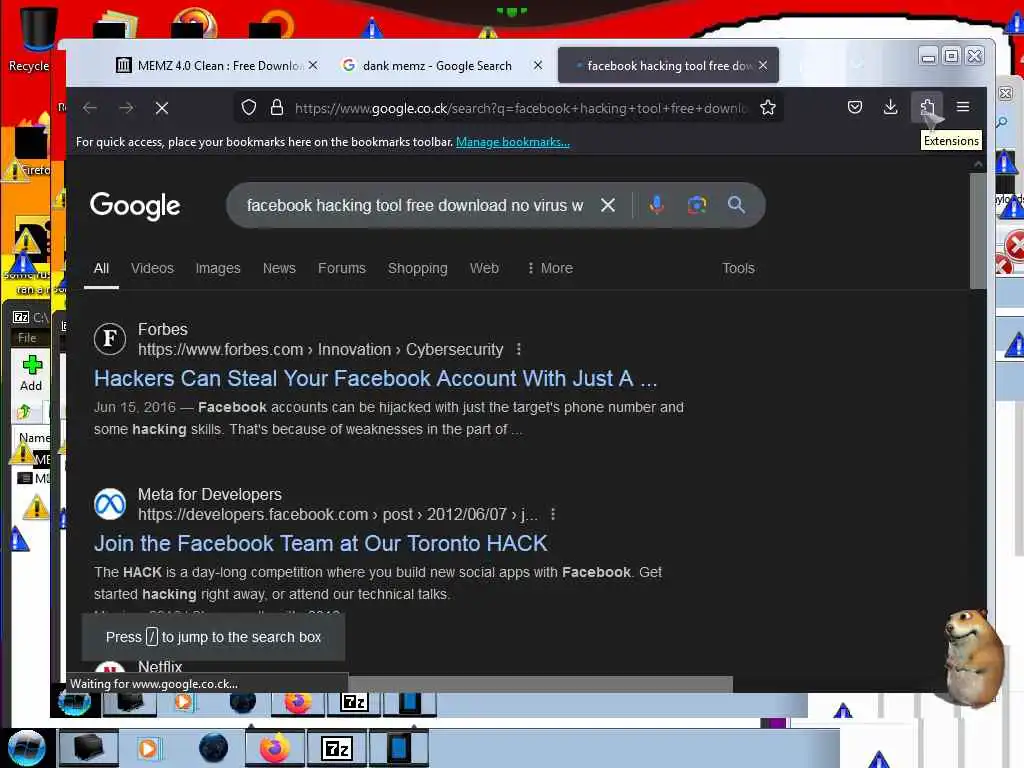
Task: Click Name column header in 7-Zip window
Action: (34, 438)
